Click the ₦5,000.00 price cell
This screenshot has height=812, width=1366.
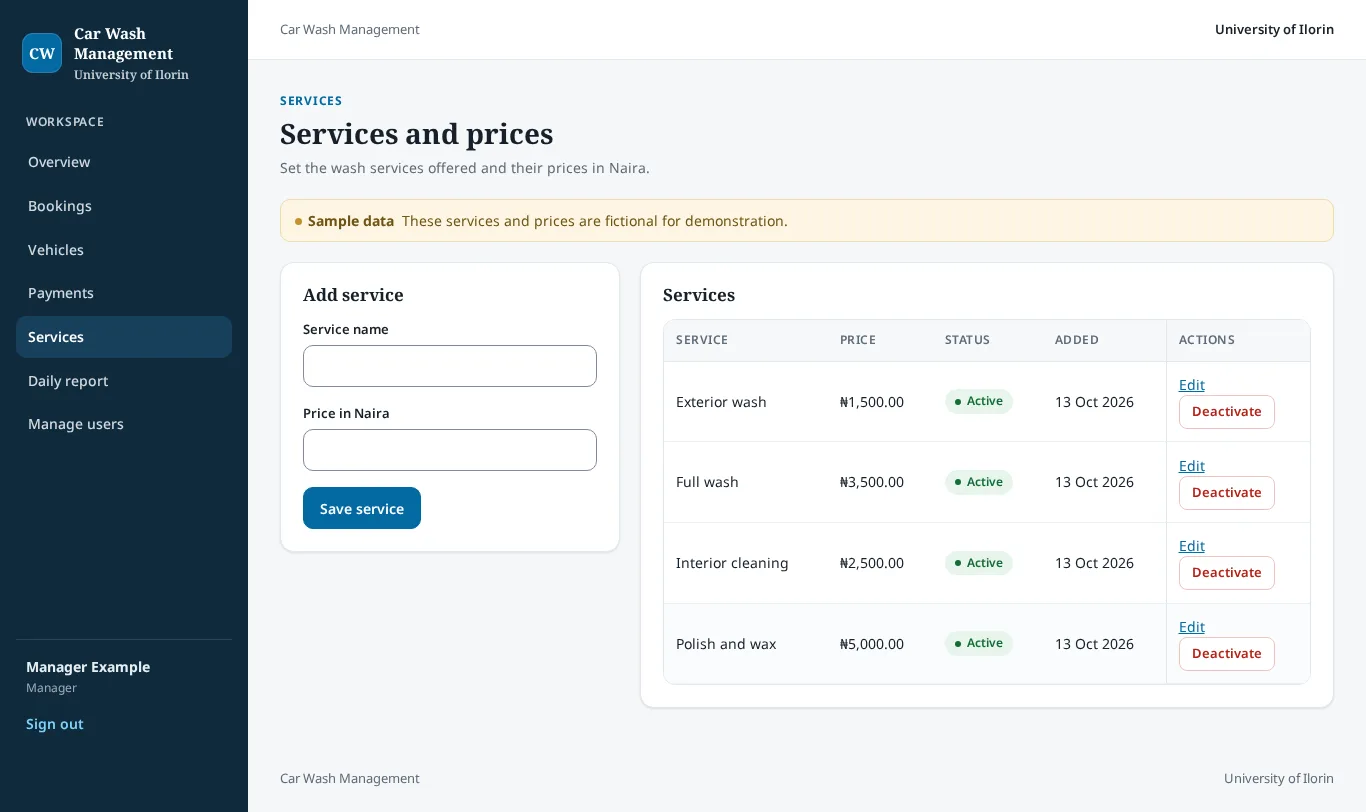click(x=872, y=644)
